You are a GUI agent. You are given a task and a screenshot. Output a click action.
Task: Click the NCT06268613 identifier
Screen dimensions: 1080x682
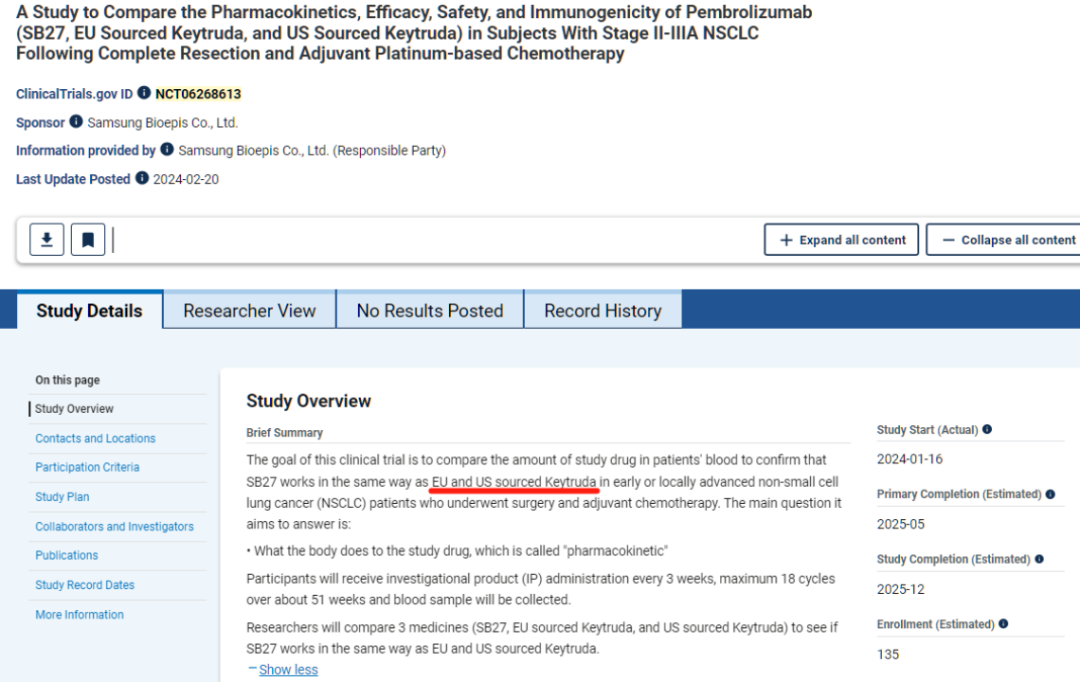coord(198,94)
